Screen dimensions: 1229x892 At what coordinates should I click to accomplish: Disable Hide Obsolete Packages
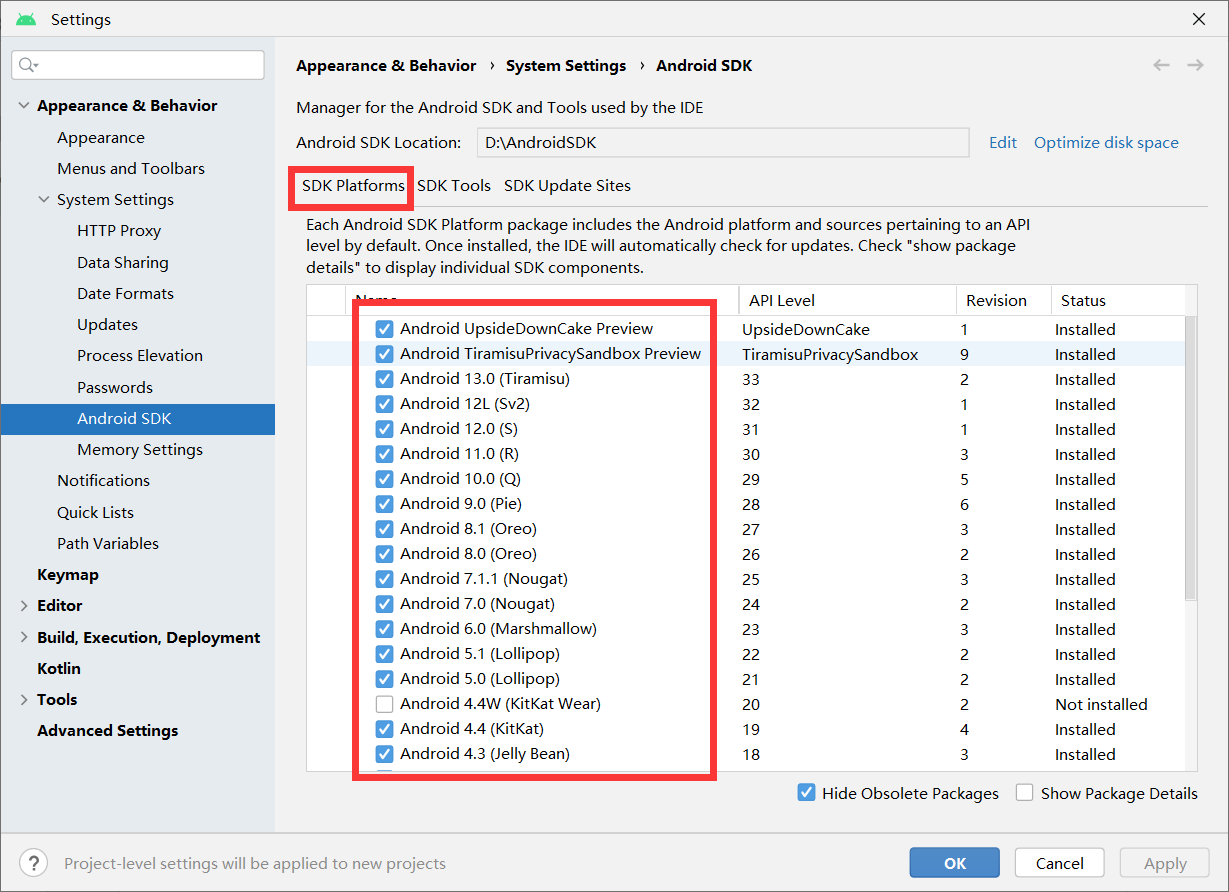coord(806,793)
